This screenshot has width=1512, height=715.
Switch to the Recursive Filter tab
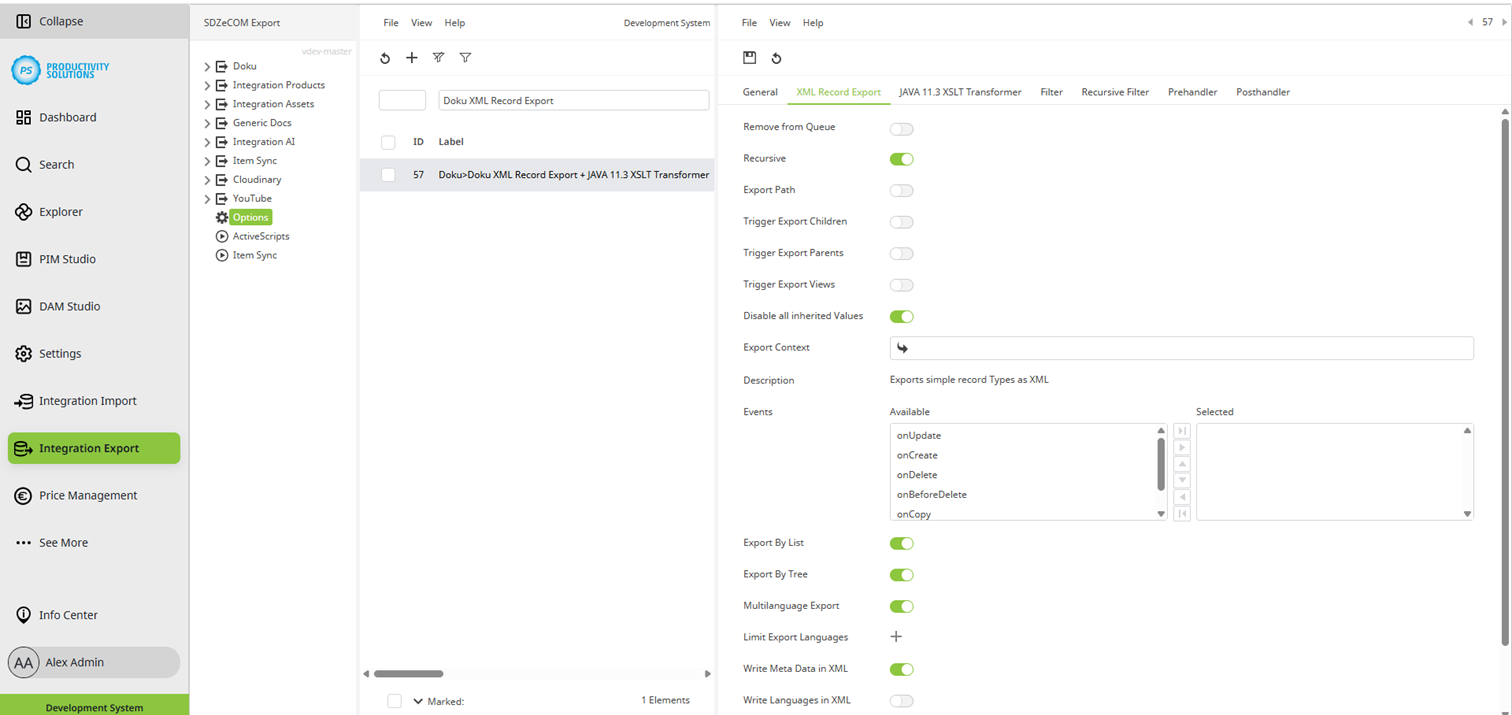(x=1115, y=91)
